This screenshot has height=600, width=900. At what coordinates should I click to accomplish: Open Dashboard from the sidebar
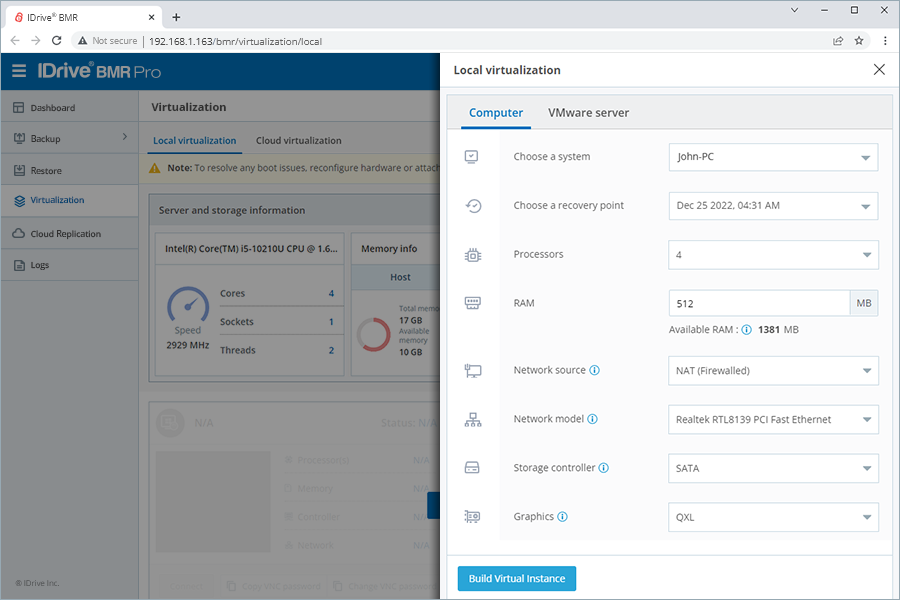click(x=69, y=107)
